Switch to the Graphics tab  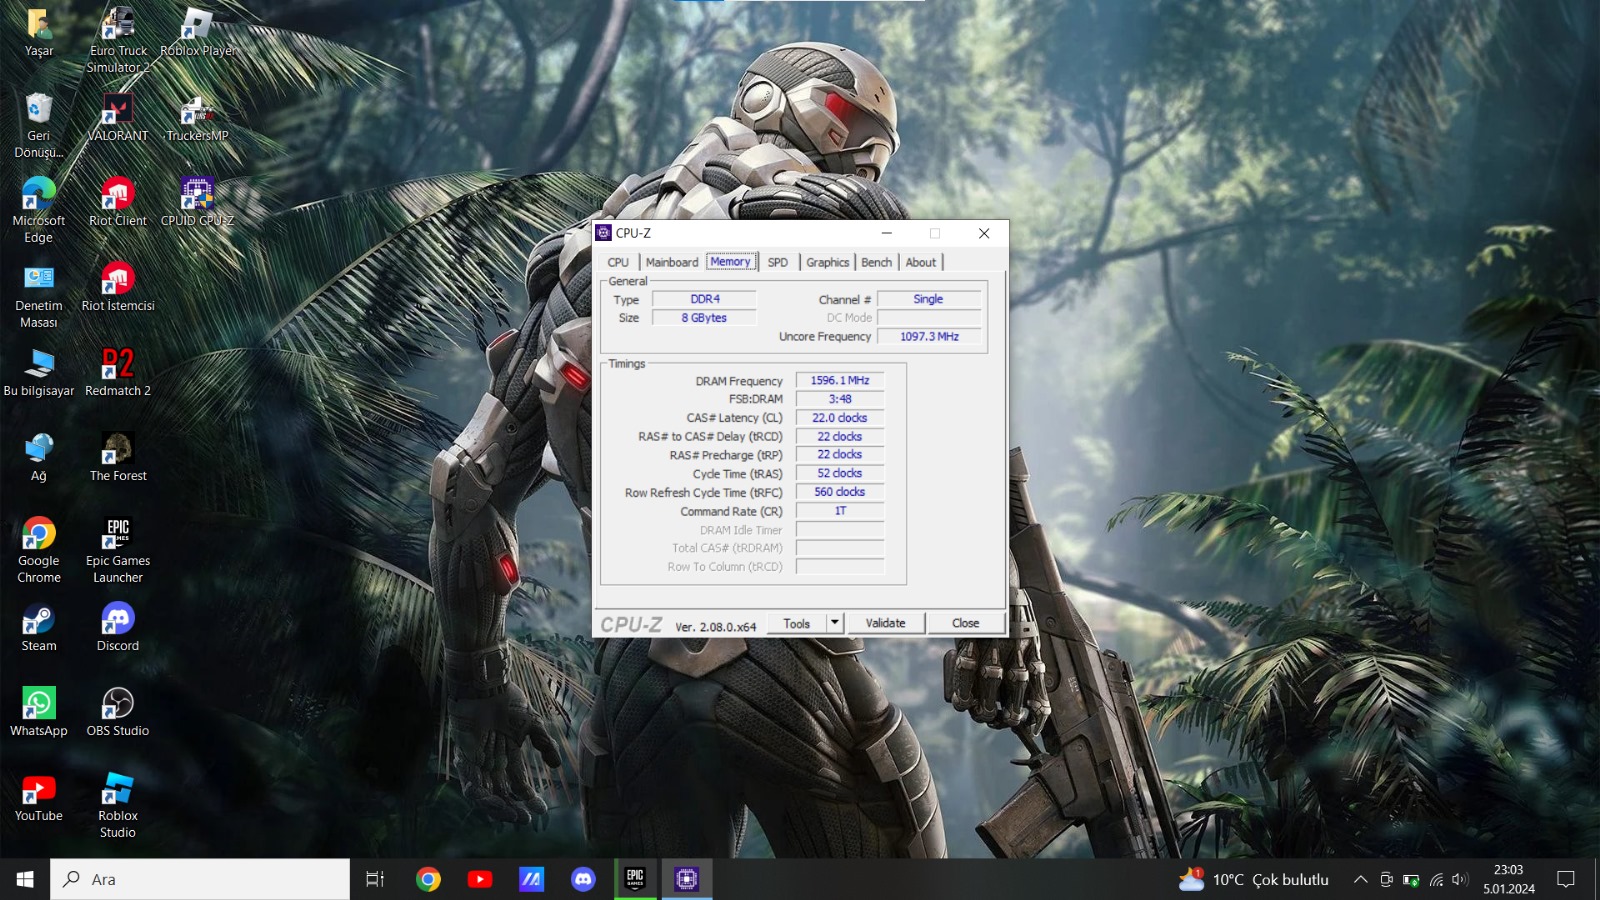tap(828, 262)
